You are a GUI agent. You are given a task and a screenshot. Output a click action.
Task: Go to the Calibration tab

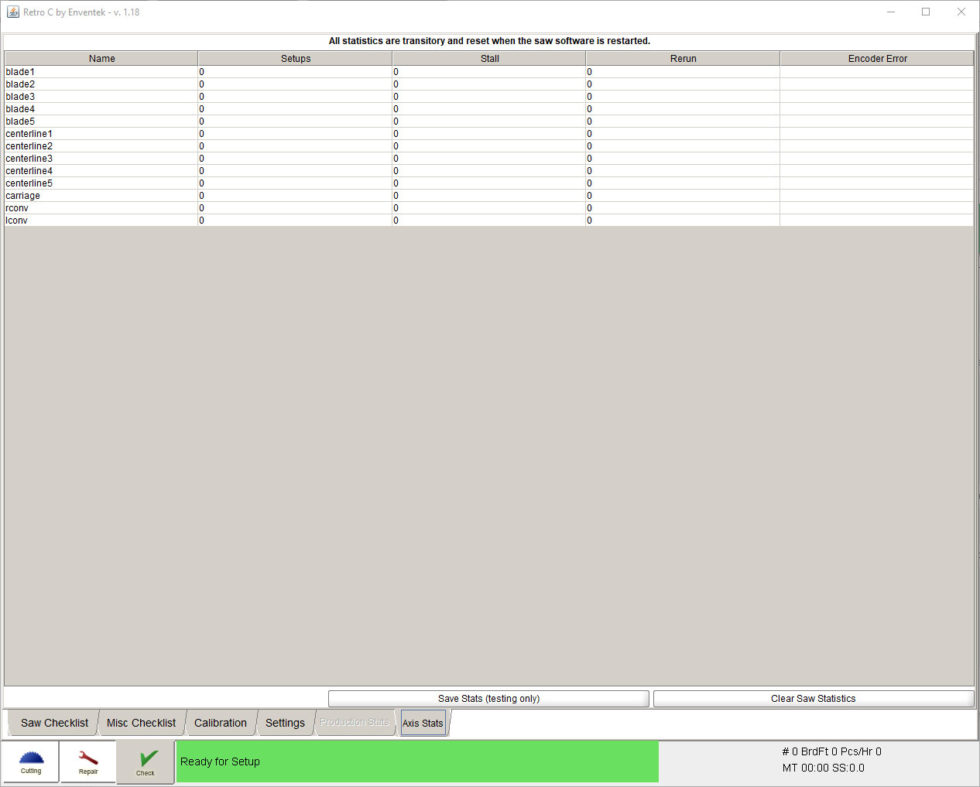220,723
